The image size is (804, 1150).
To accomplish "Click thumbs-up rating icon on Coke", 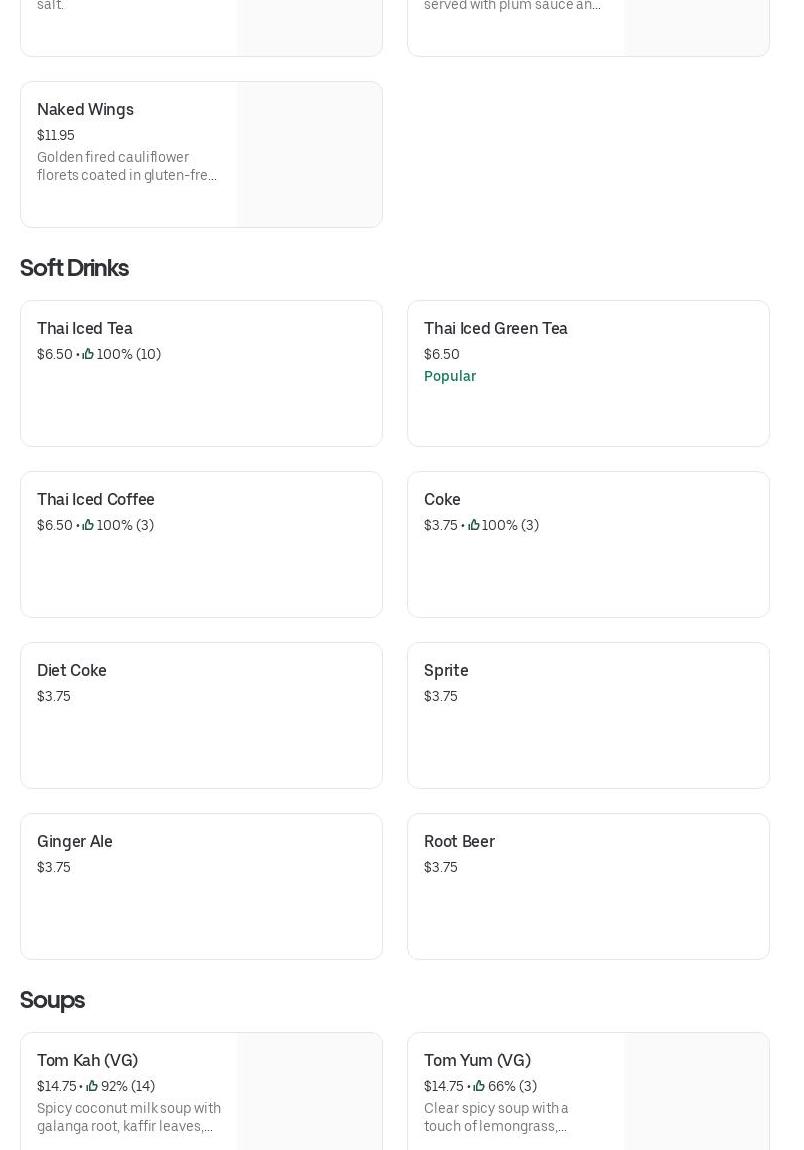I will (x=474, y=525).
